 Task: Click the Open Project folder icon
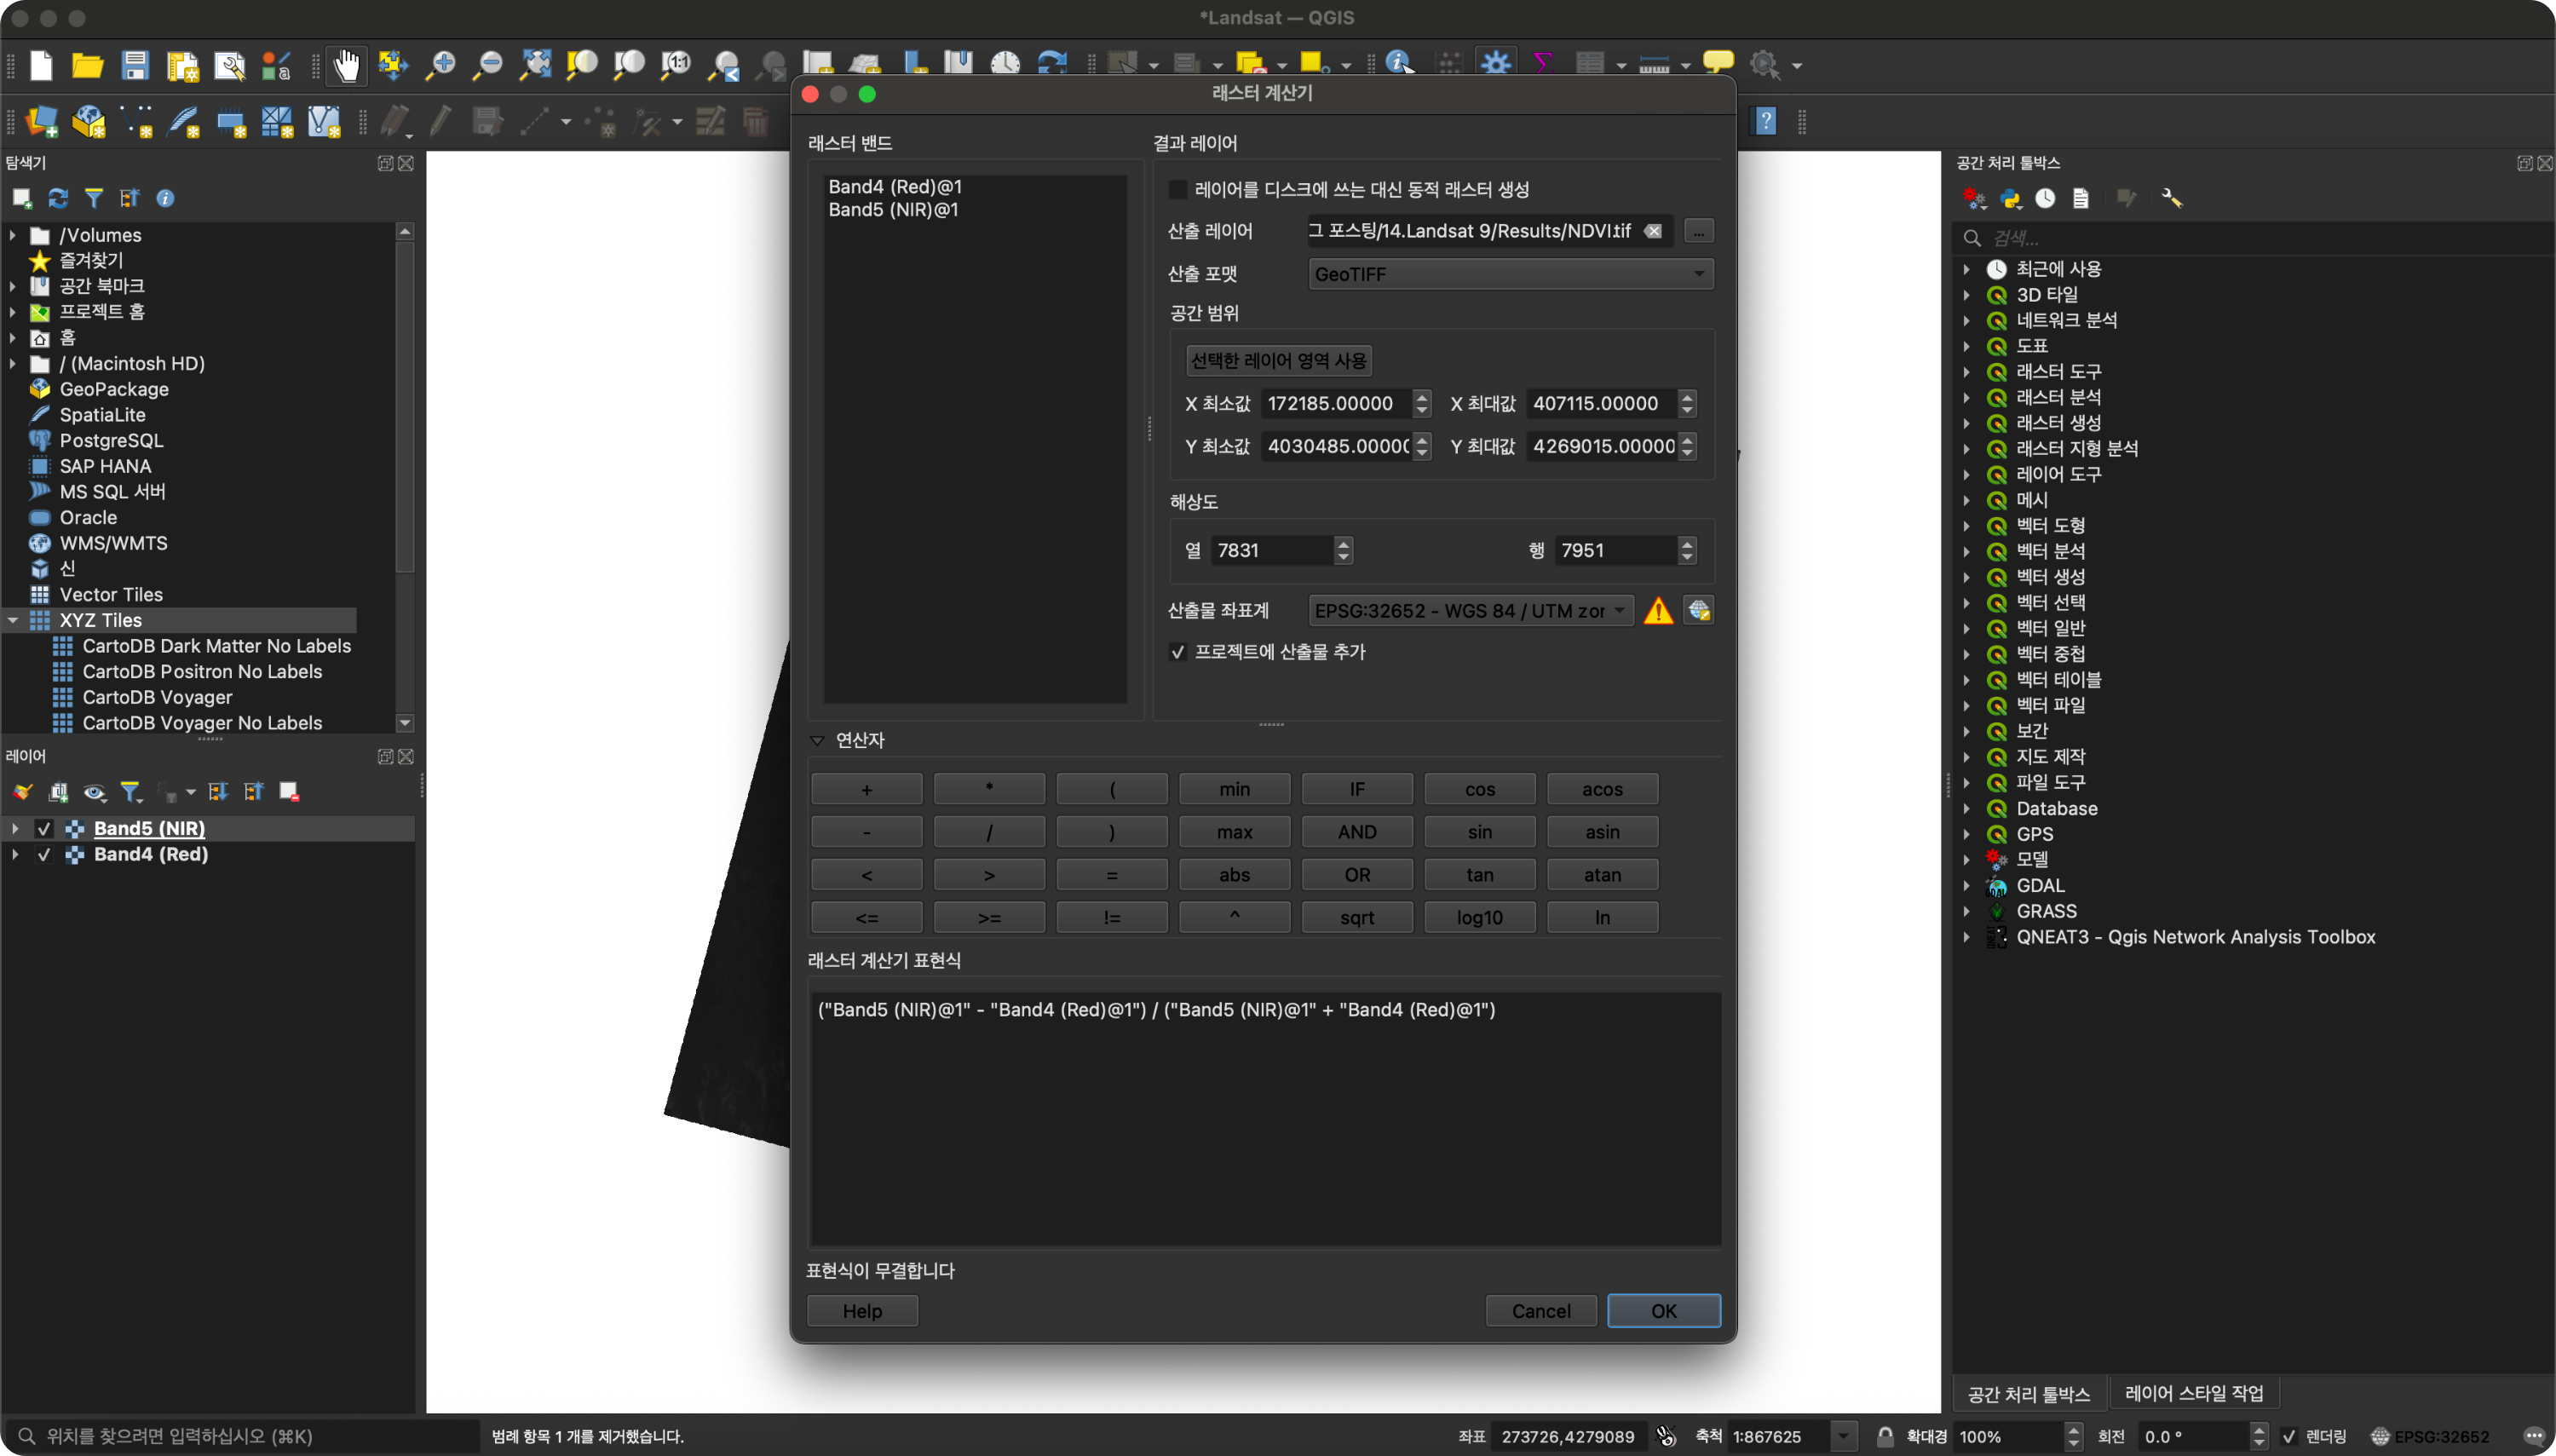pyautogui.click(x=88, y=65)
